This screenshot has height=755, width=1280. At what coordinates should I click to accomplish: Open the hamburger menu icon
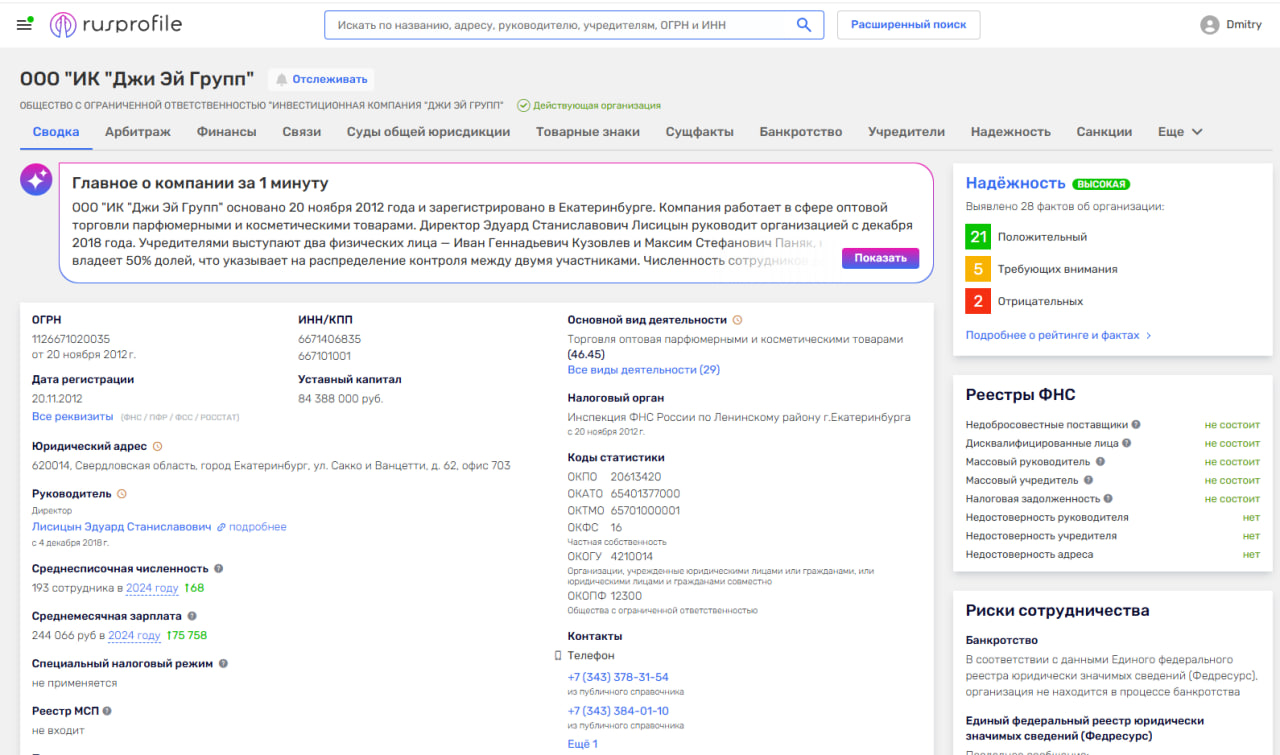[x=24, y=25]
